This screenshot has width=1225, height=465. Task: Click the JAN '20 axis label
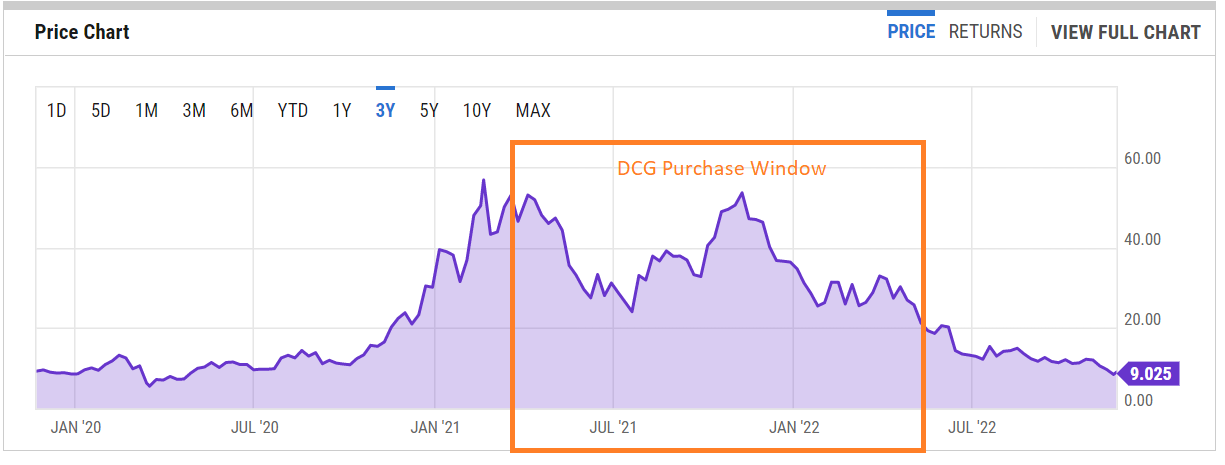[77, 427]
